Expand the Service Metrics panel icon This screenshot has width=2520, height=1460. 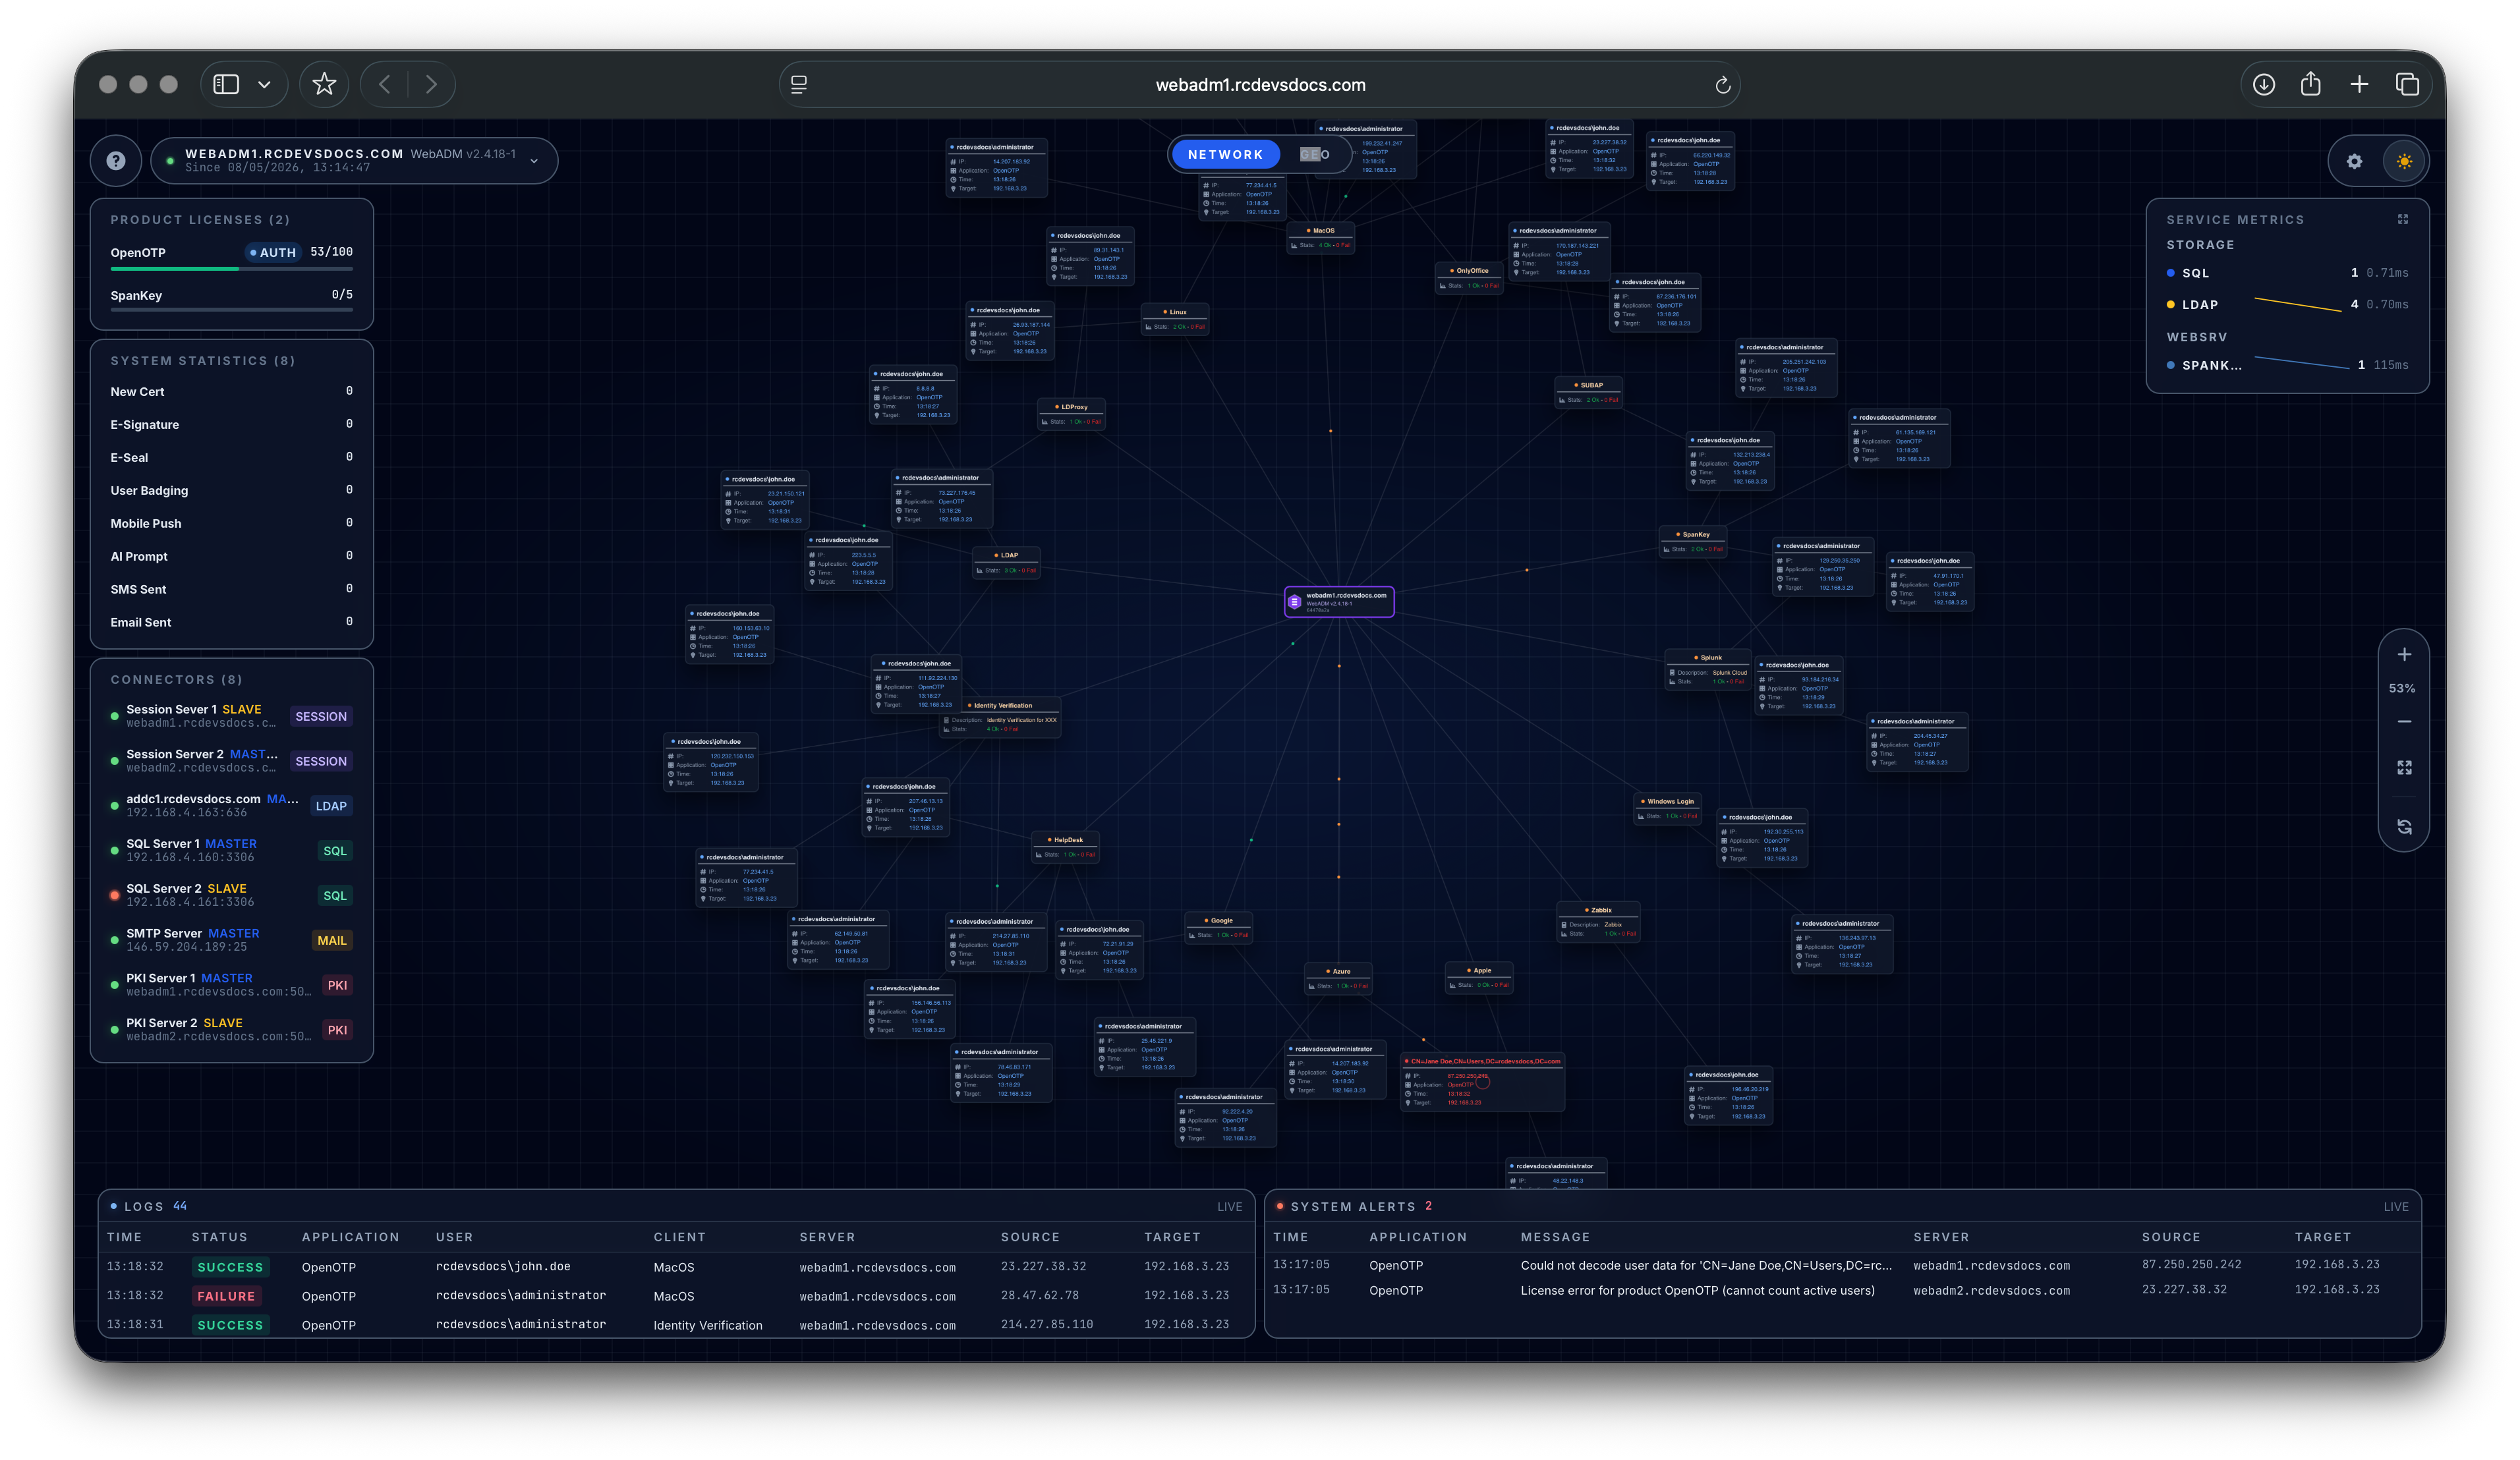click(2403, 219)
